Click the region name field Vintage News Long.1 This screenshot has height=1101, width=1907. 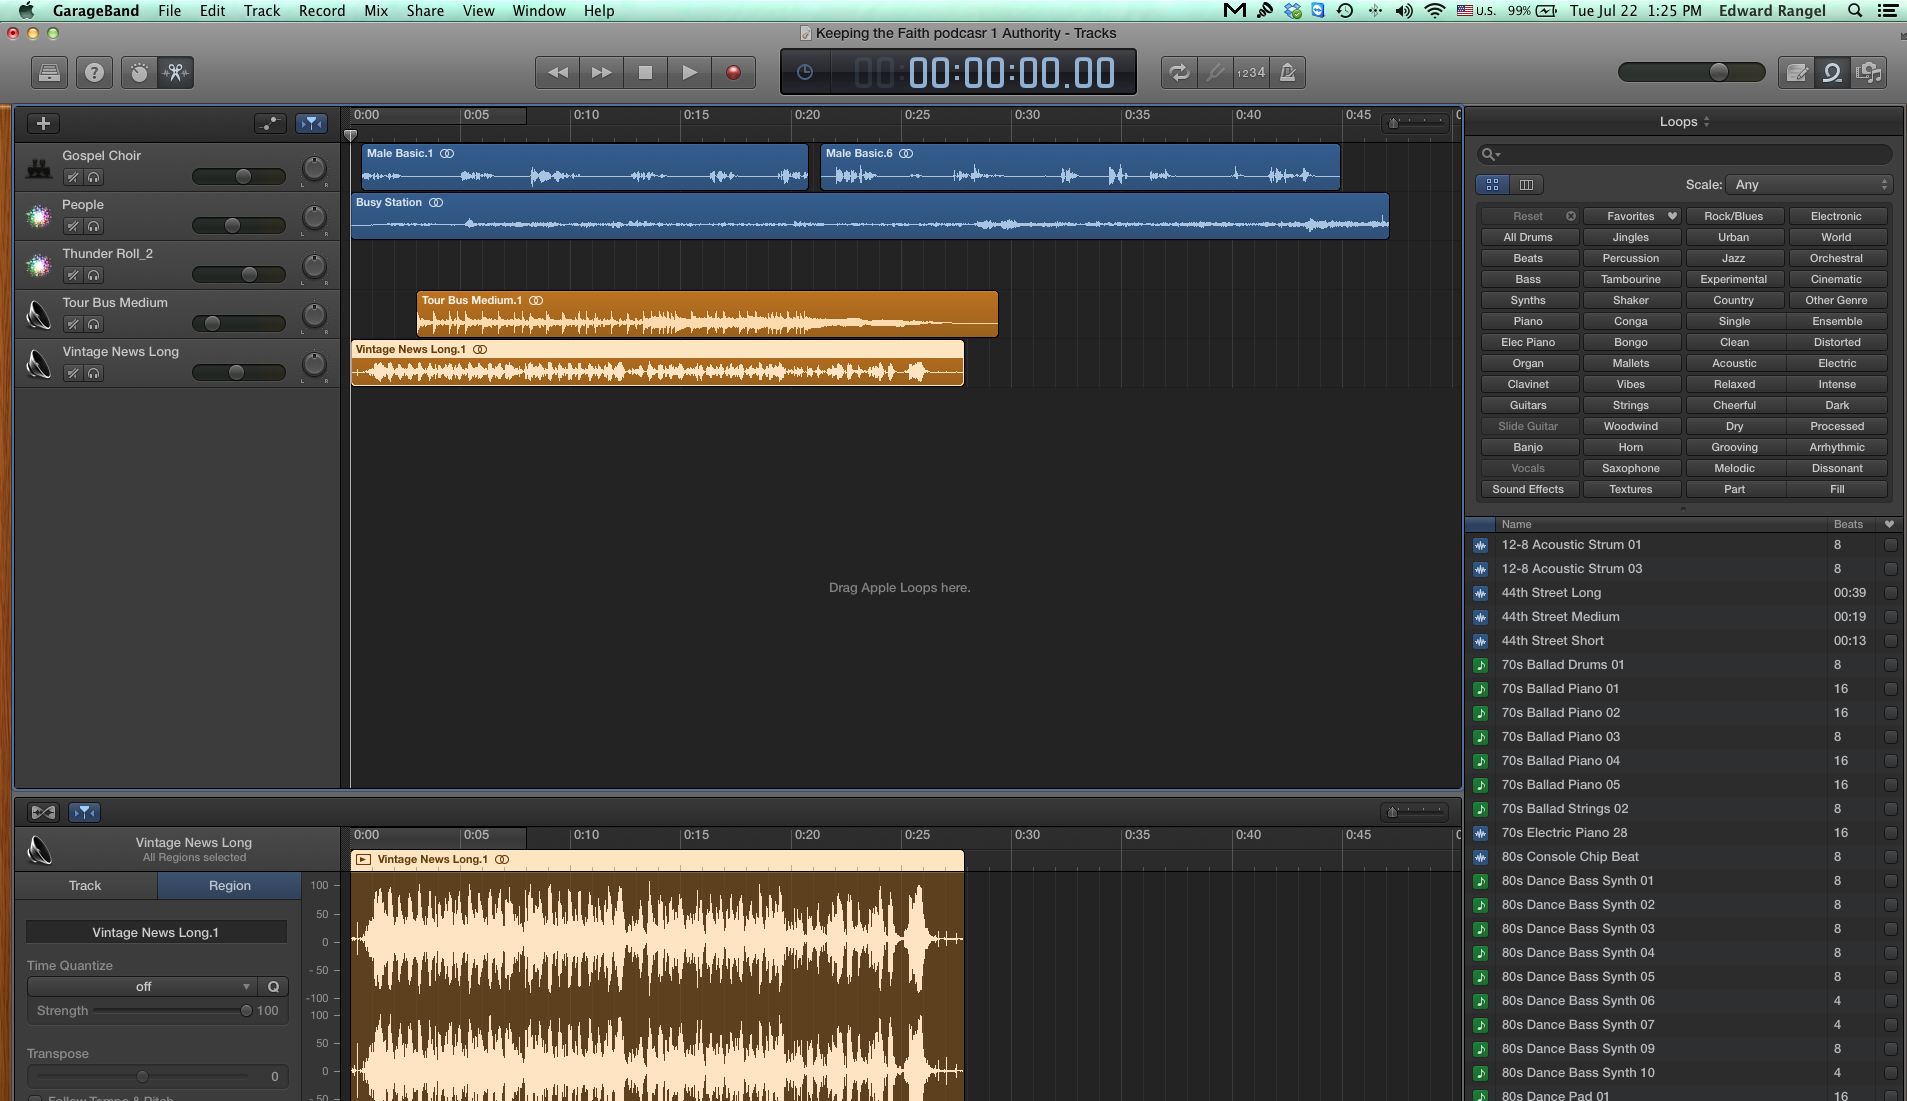coord(156,932)
